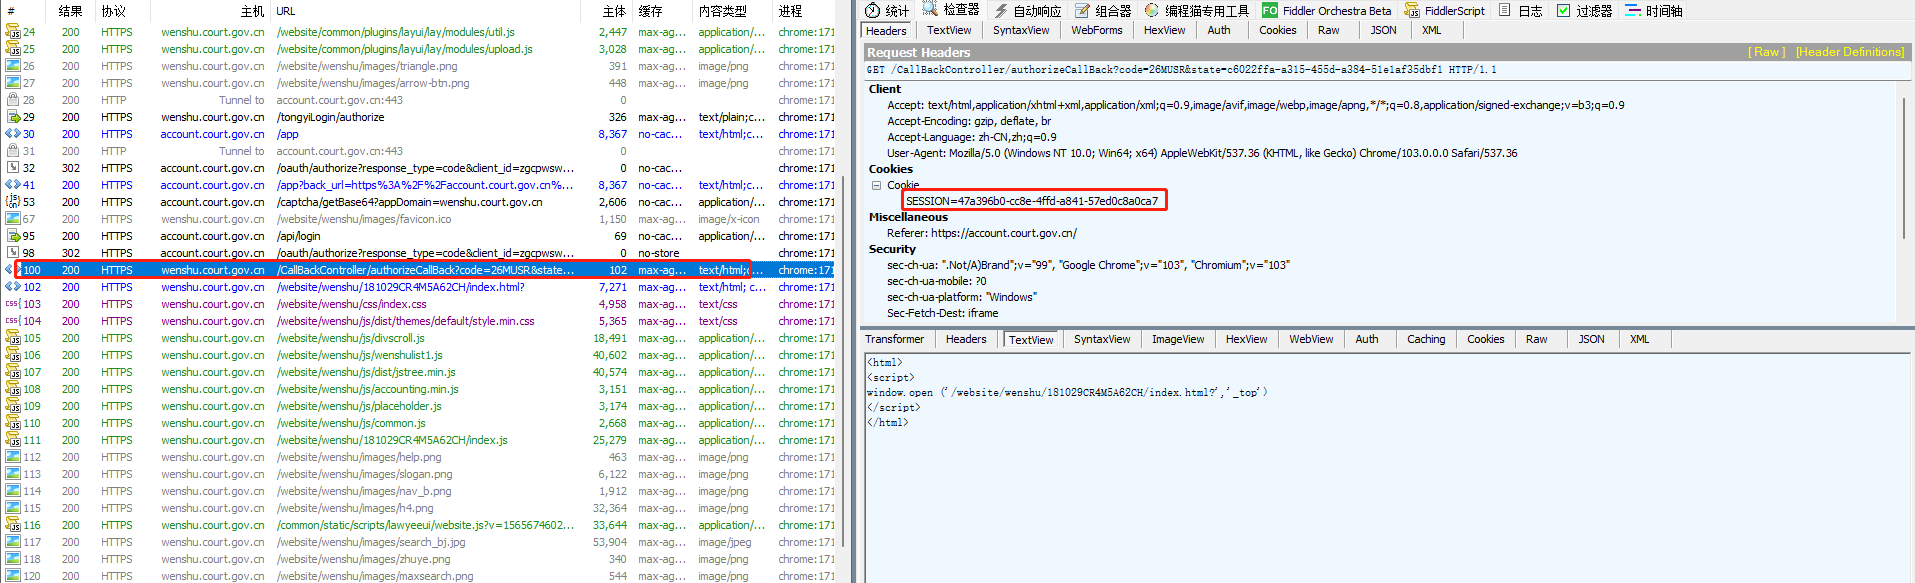
Task: Open response Caching tab
Action: pos(1426,339)
